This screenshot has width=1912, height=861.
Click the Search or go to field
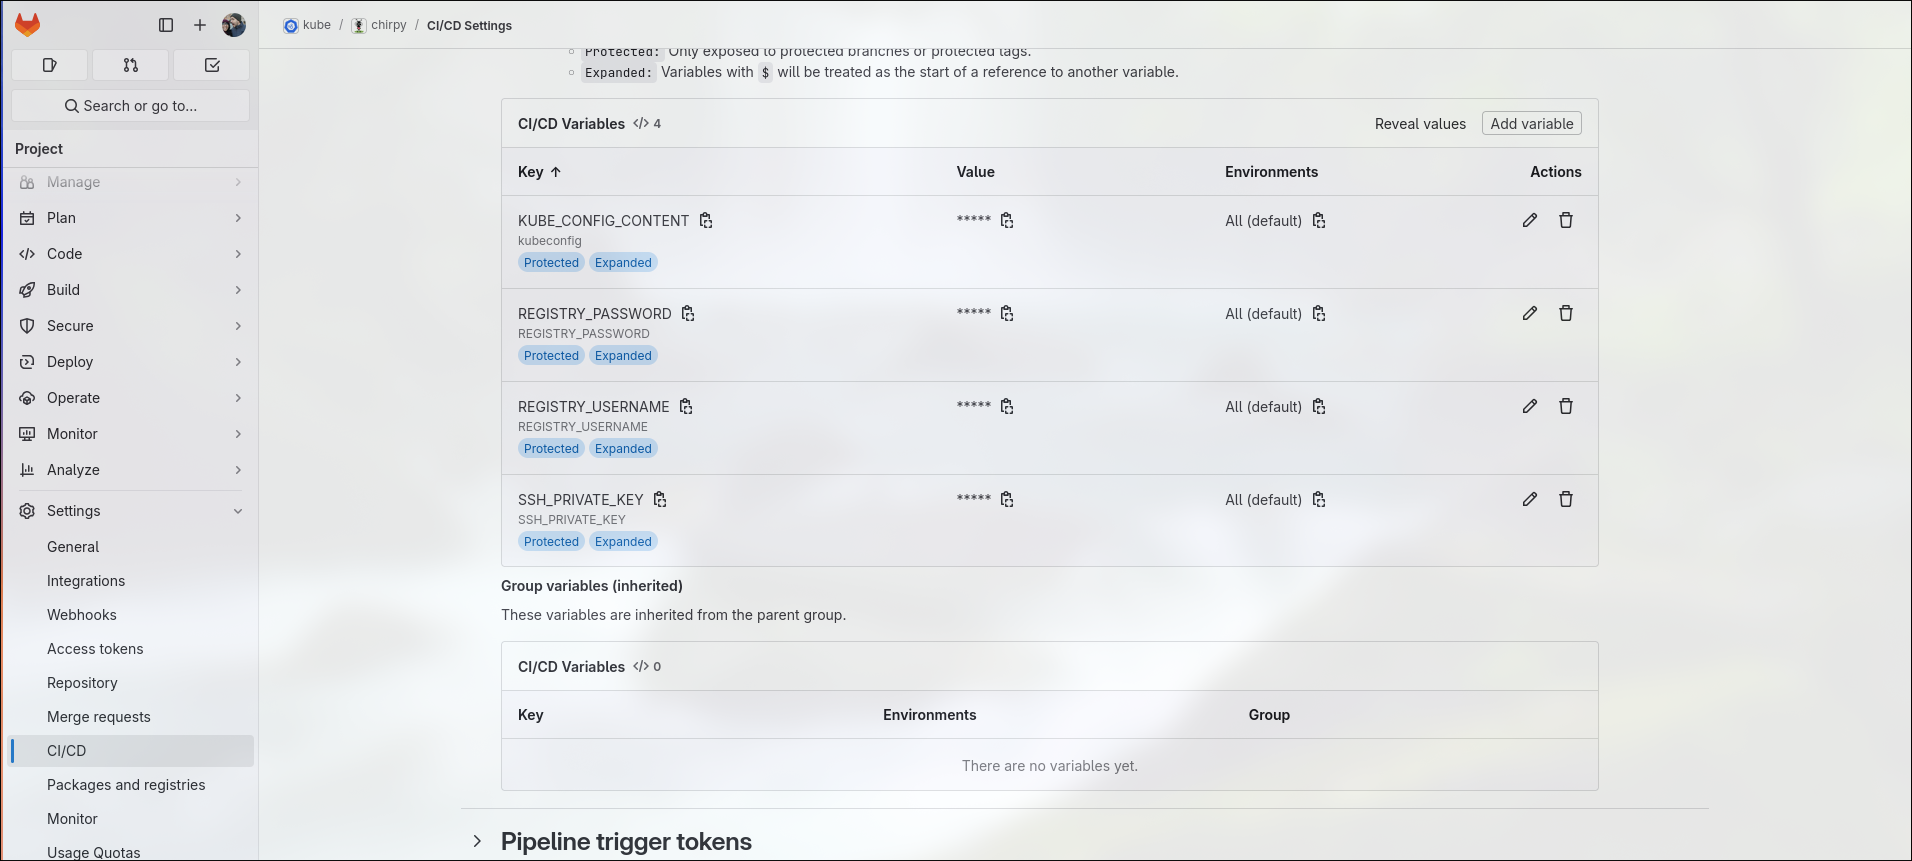(130, 106)
